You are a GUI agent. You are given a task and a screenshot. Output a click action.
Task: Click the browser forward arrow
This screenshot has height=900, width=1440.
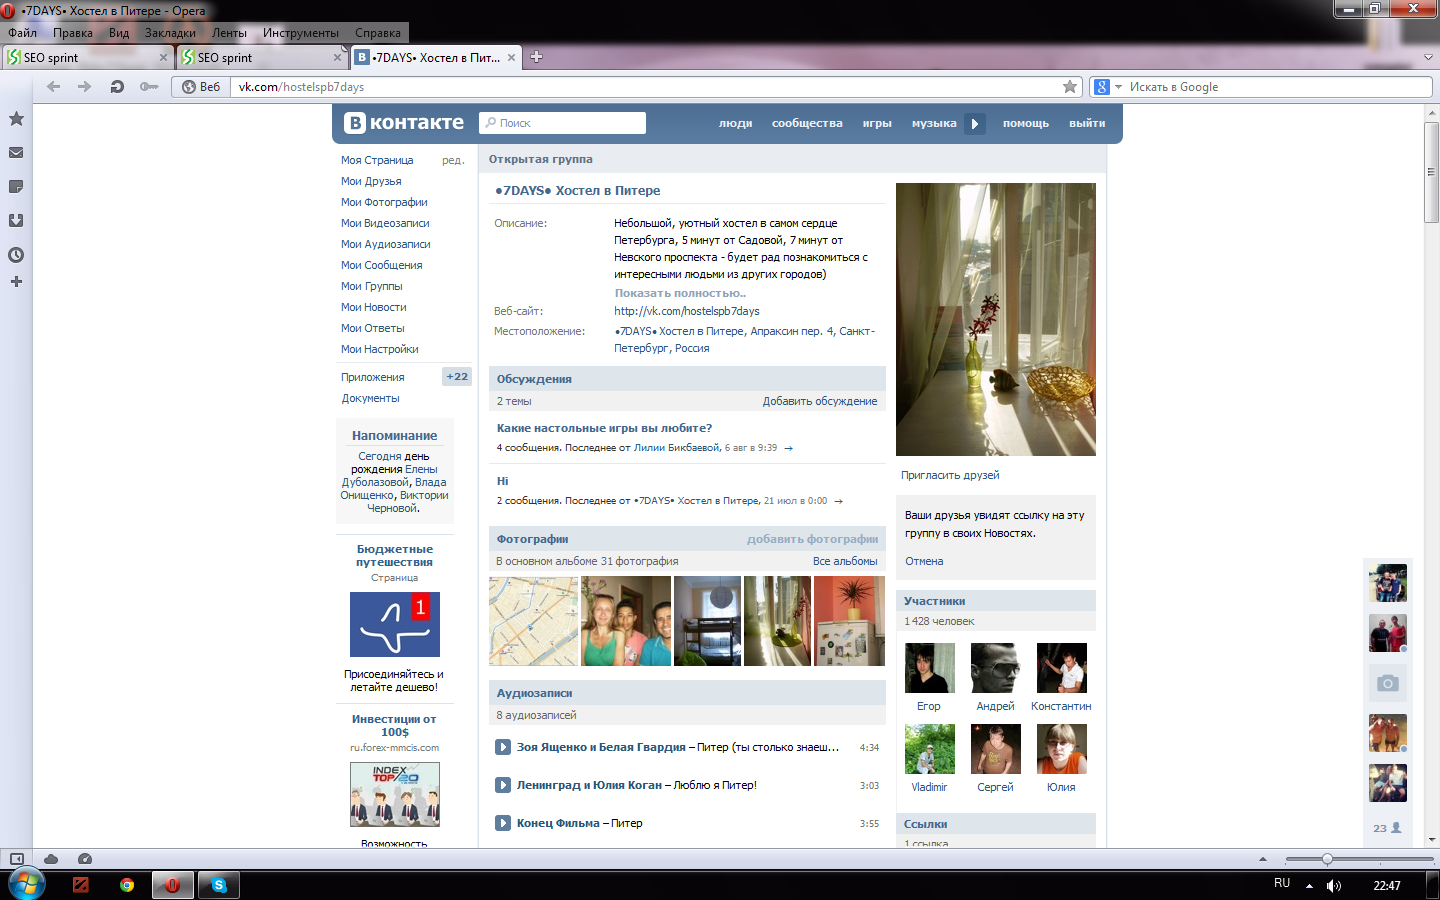tap(85, 87)
